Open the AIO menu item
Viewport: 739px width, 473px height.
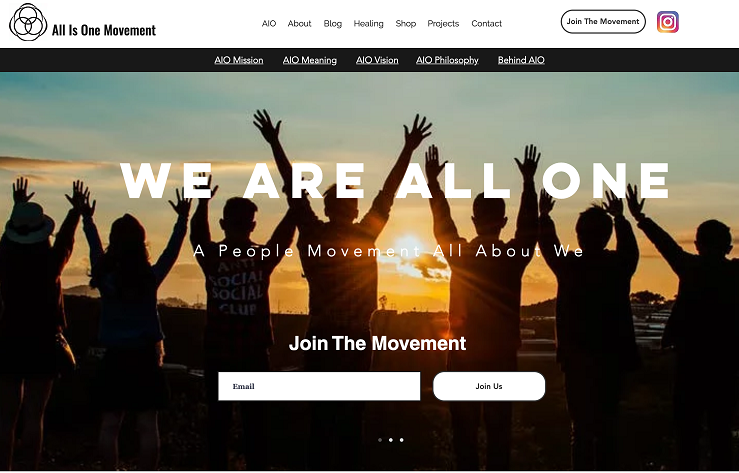tap(269, 24)
